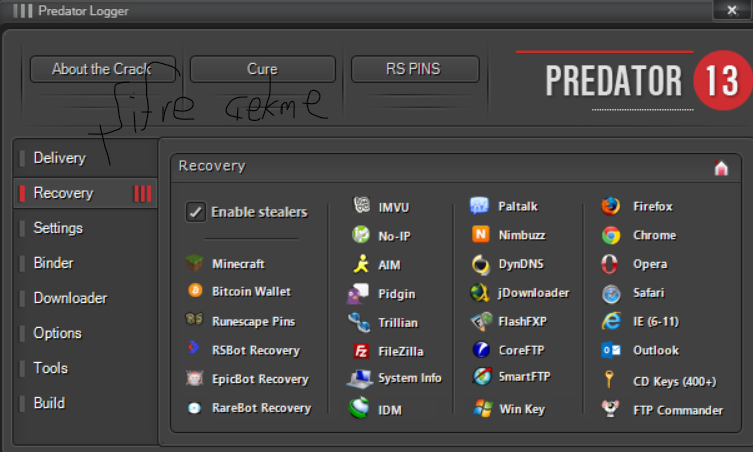Click the blue Outlook icon
The image size is (753, 452).
tap(611, 350)
